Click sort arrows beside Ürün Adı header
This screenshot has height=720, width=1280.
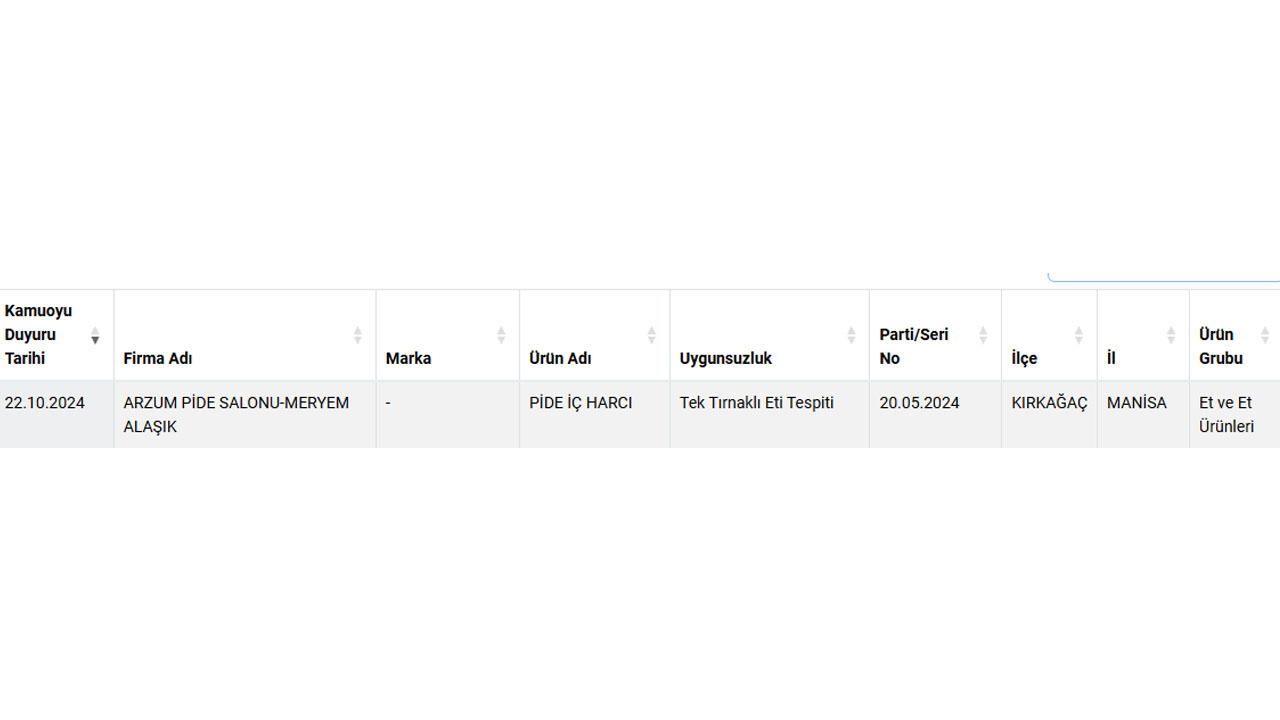[651, 335]
